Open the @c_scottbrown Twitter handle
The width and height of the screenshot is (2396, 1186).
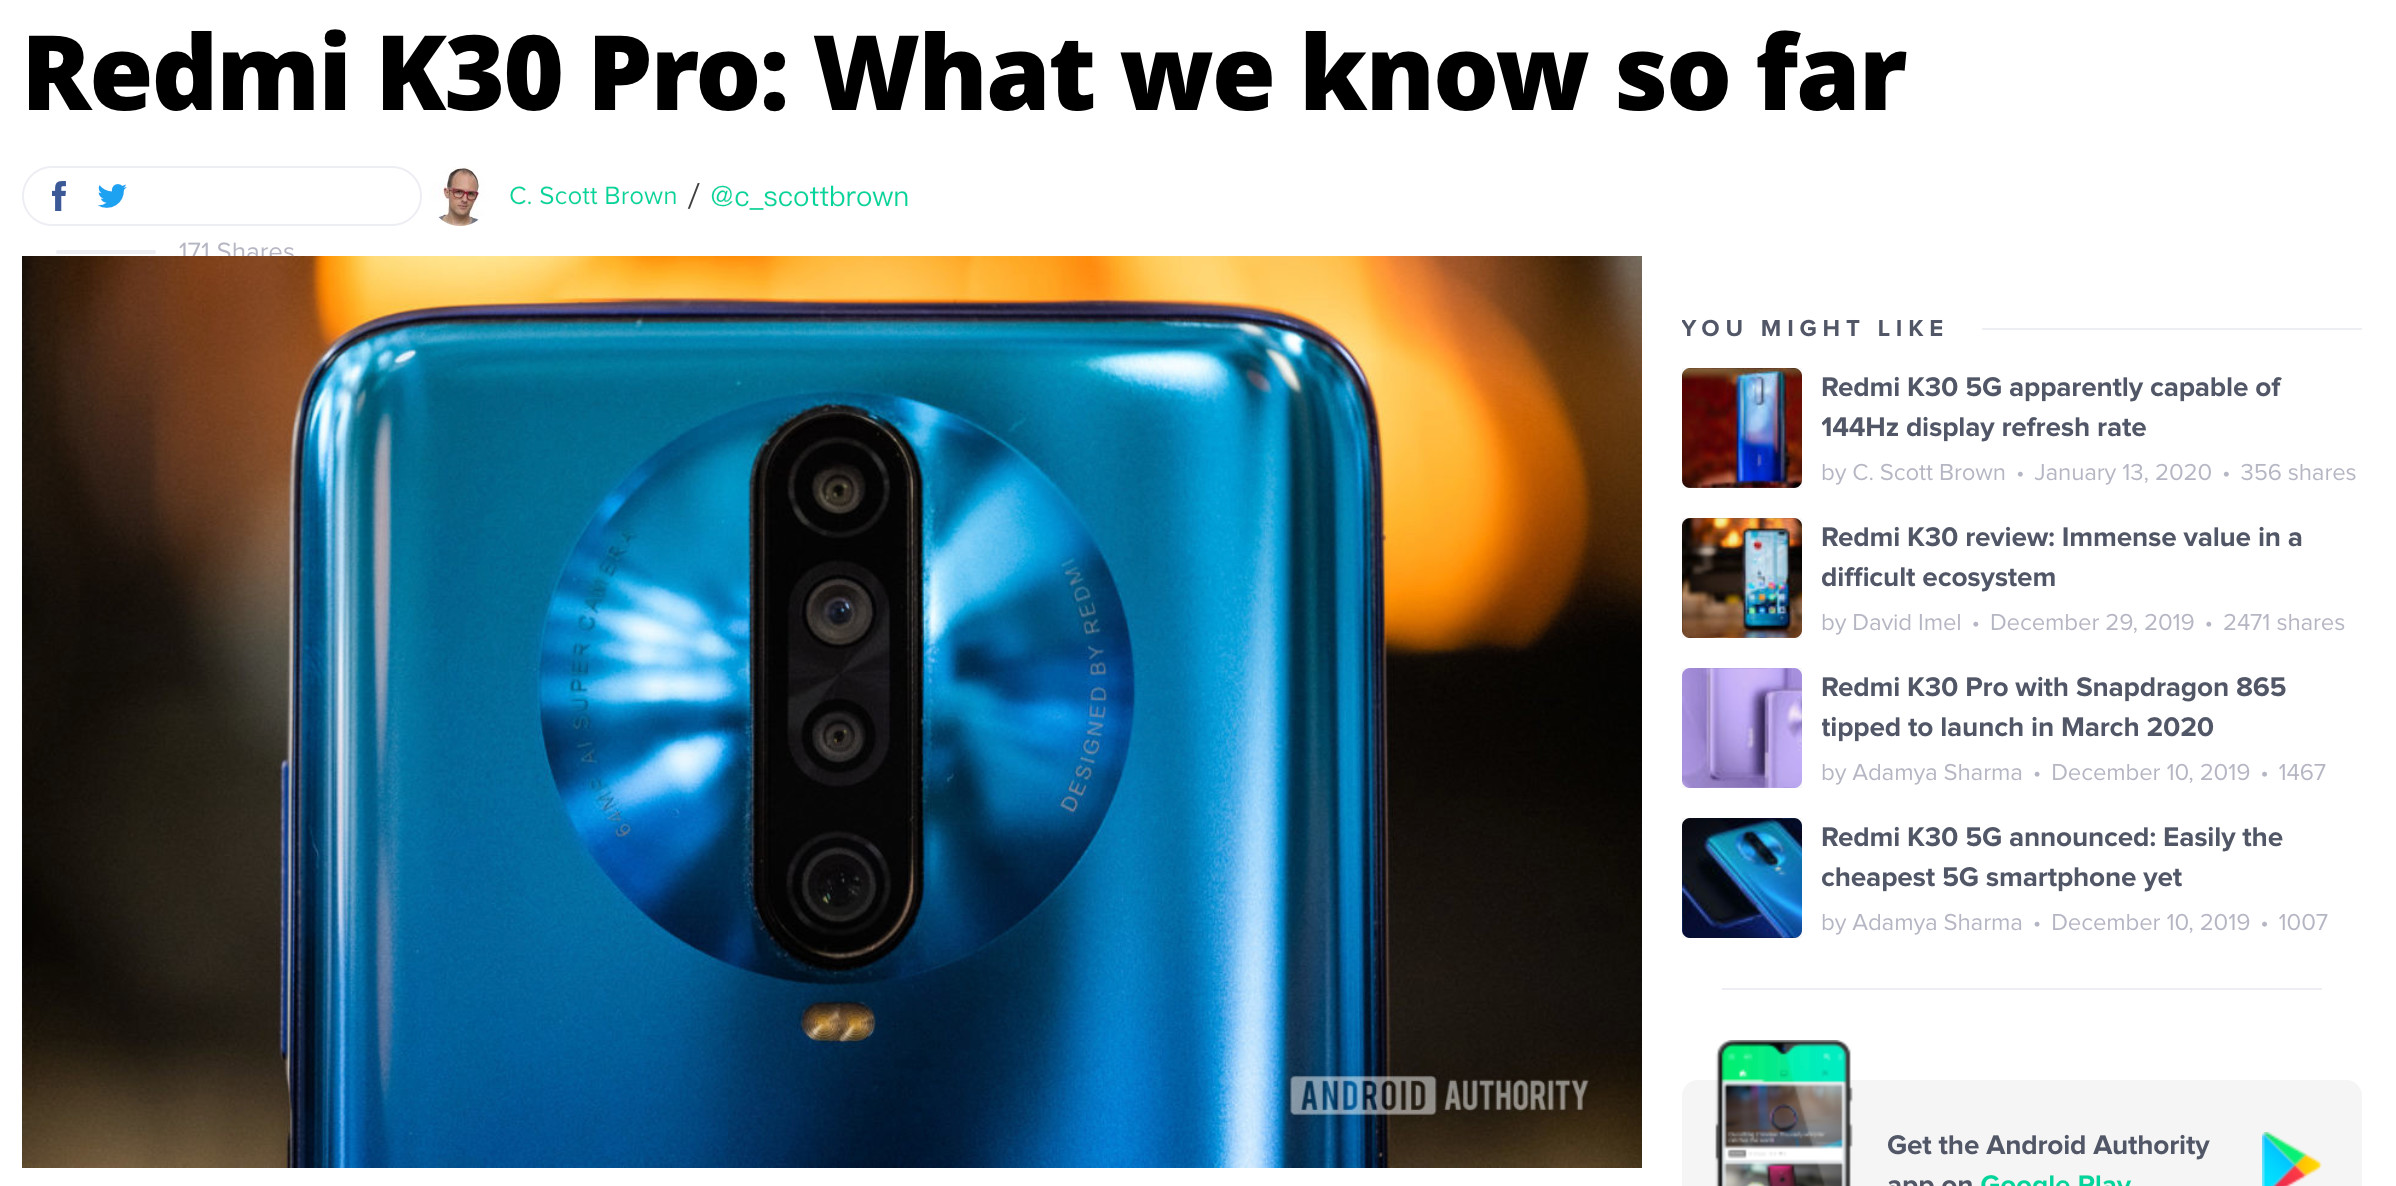(809, 197)
